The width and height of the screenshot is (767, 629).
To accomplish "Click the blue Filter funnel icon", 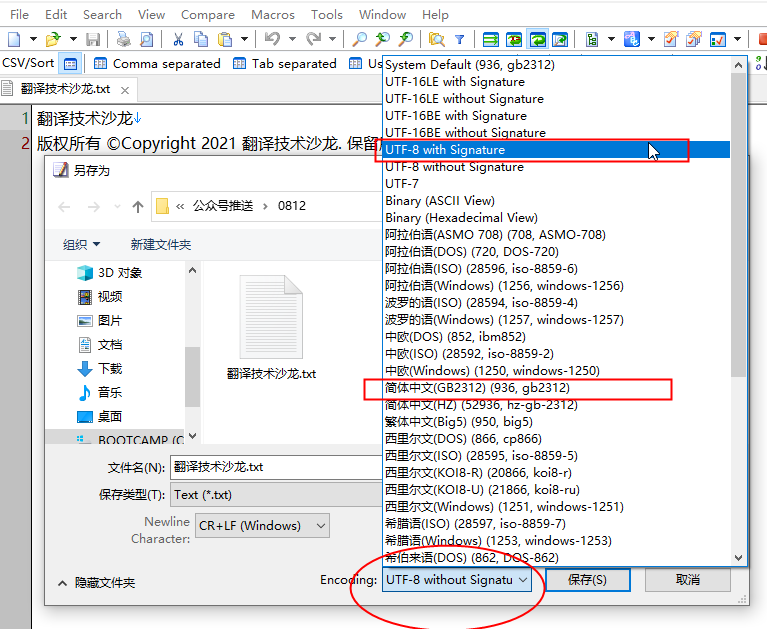I will tap(459, 39).
